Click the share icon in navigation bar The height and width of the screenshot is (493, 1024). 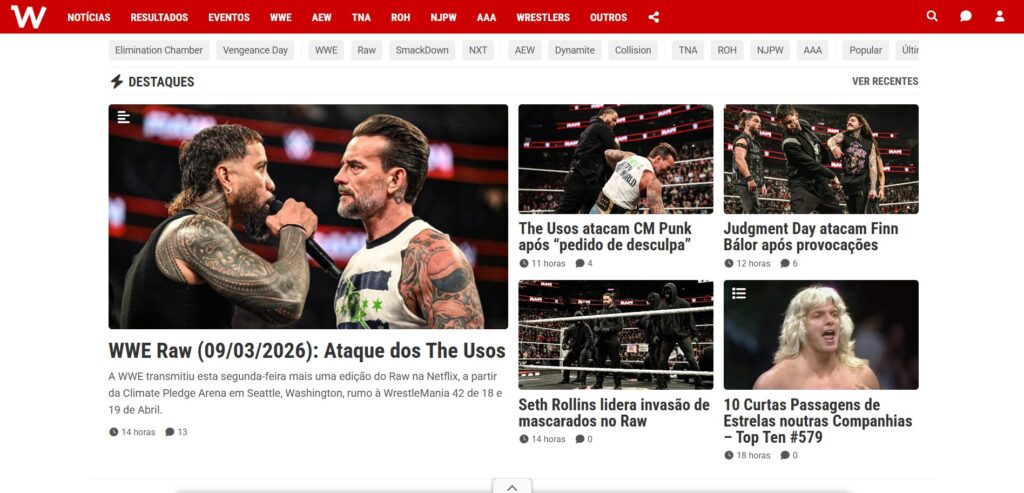pyautogui.click(x=654, y=17)
